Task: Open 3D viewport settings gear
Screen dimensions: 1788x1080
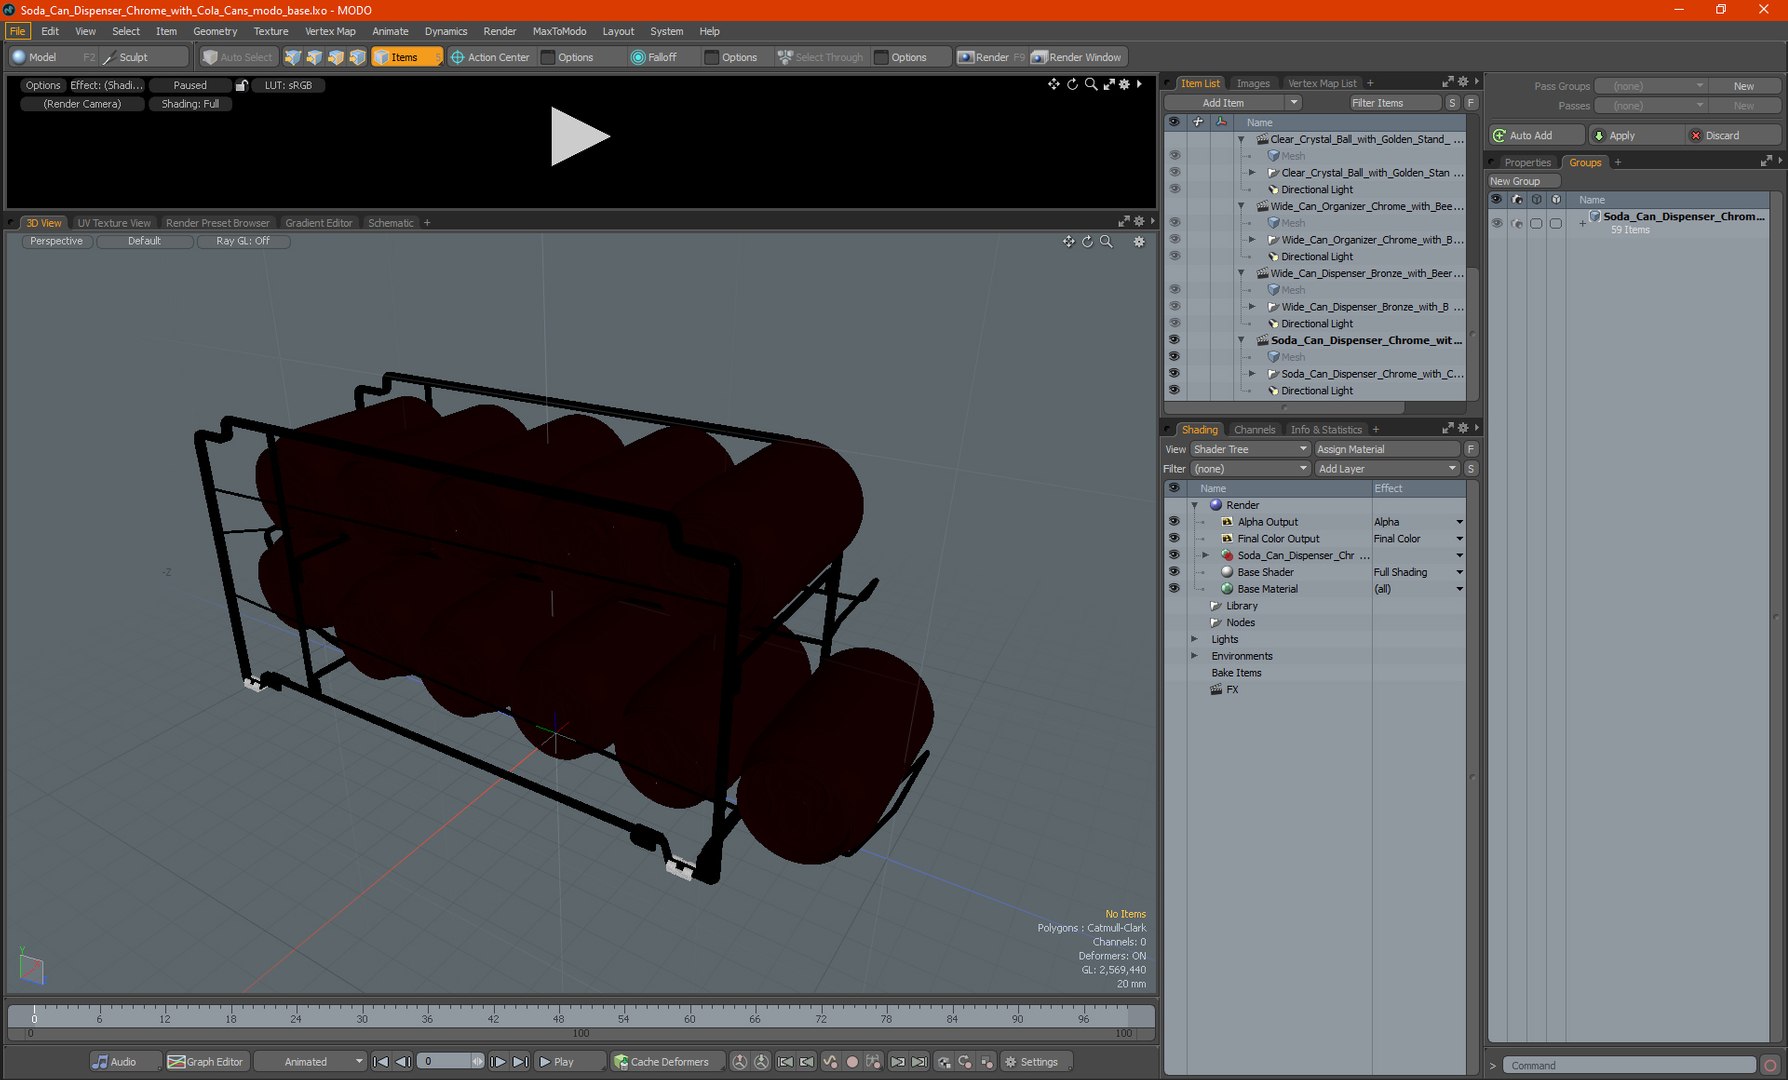Action: [x=1138, y=241]
